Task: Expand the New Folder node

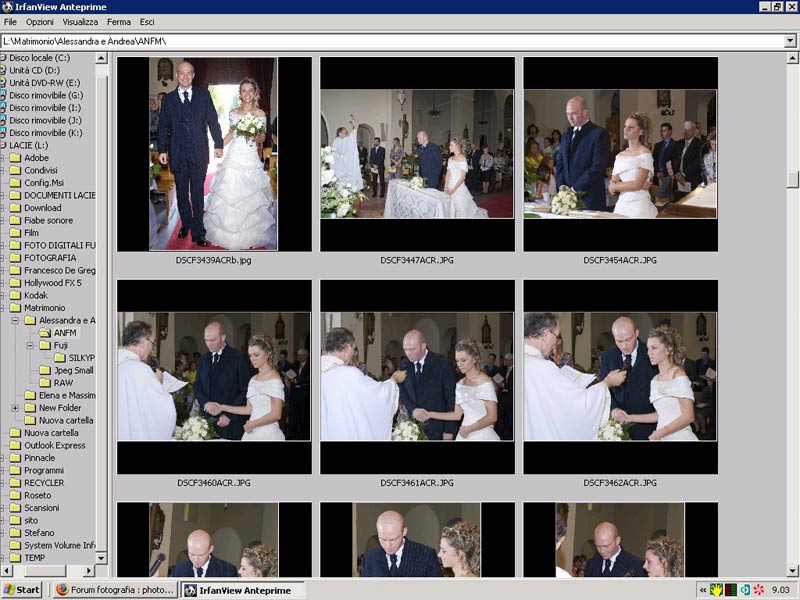Action: pos(15,408)
